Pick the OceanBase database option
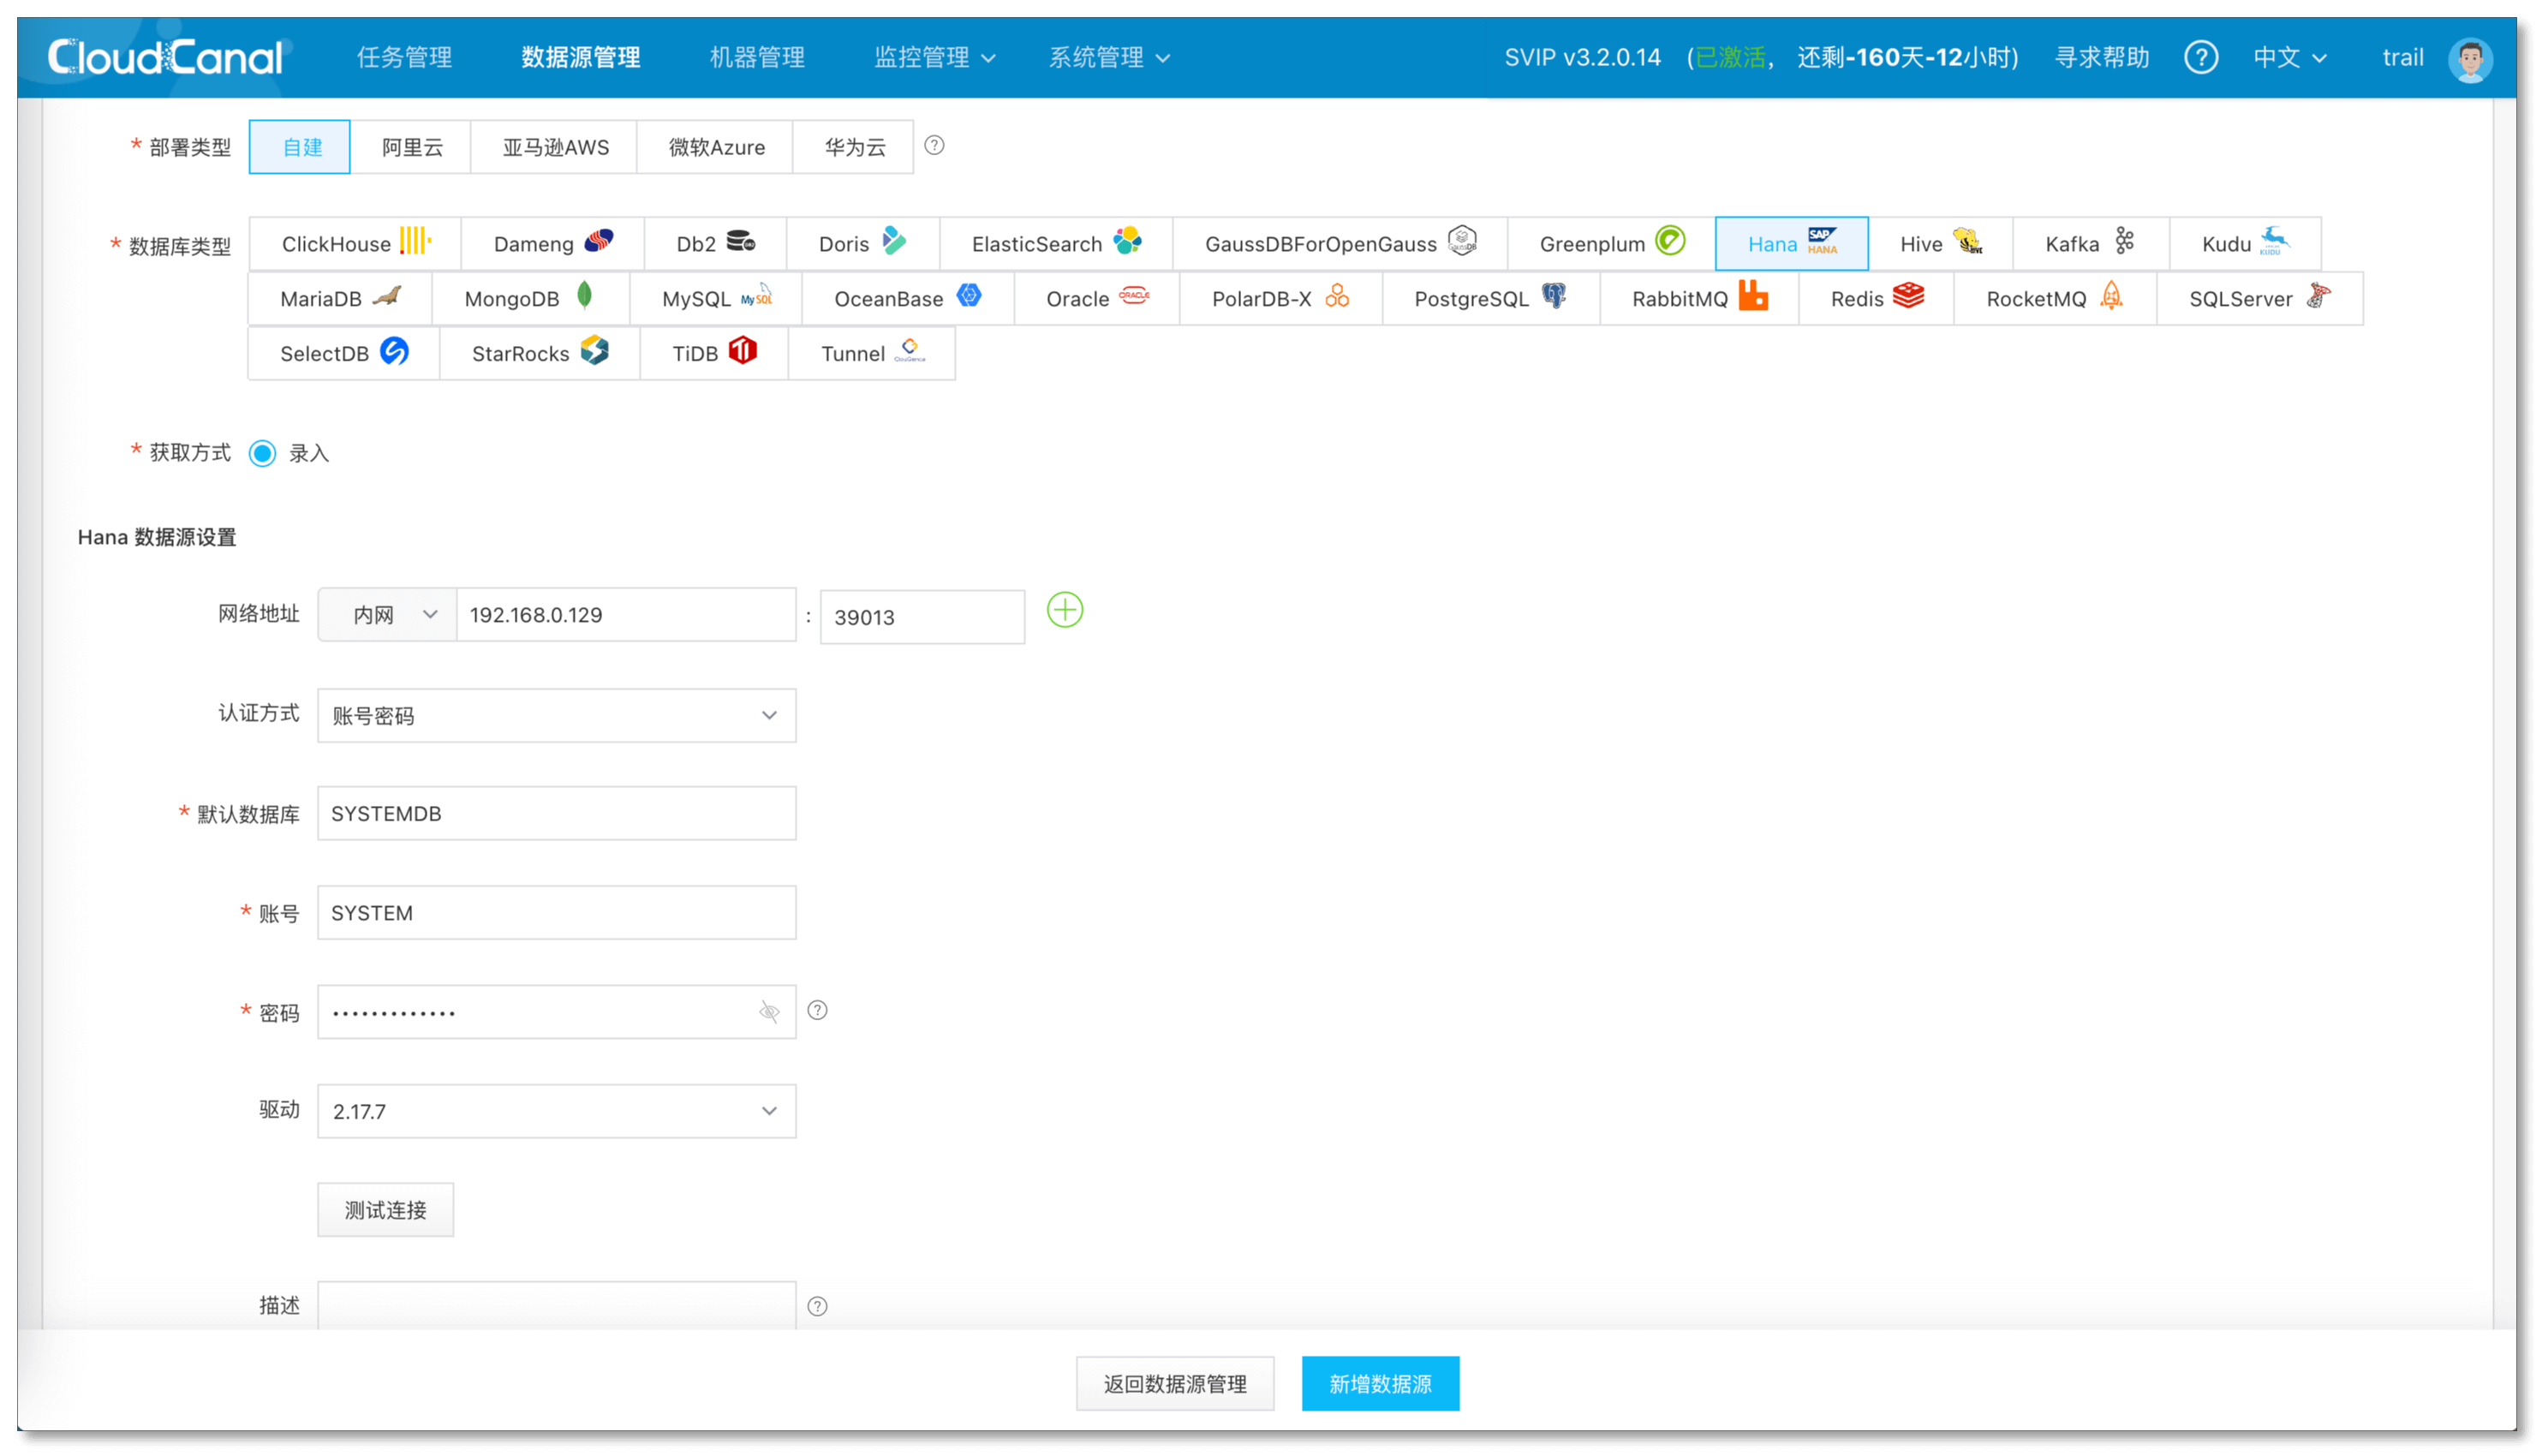Image resolution: width=2542 pixels, height=1456 pixels. (907, 298)
